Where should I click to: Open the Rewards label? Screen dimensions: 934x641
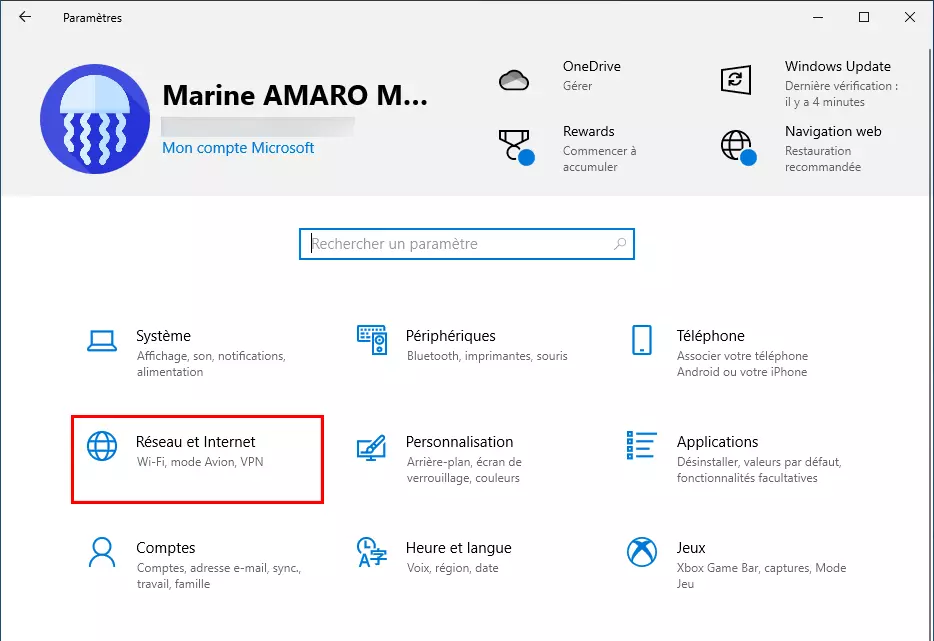click(x=589, y=131)
